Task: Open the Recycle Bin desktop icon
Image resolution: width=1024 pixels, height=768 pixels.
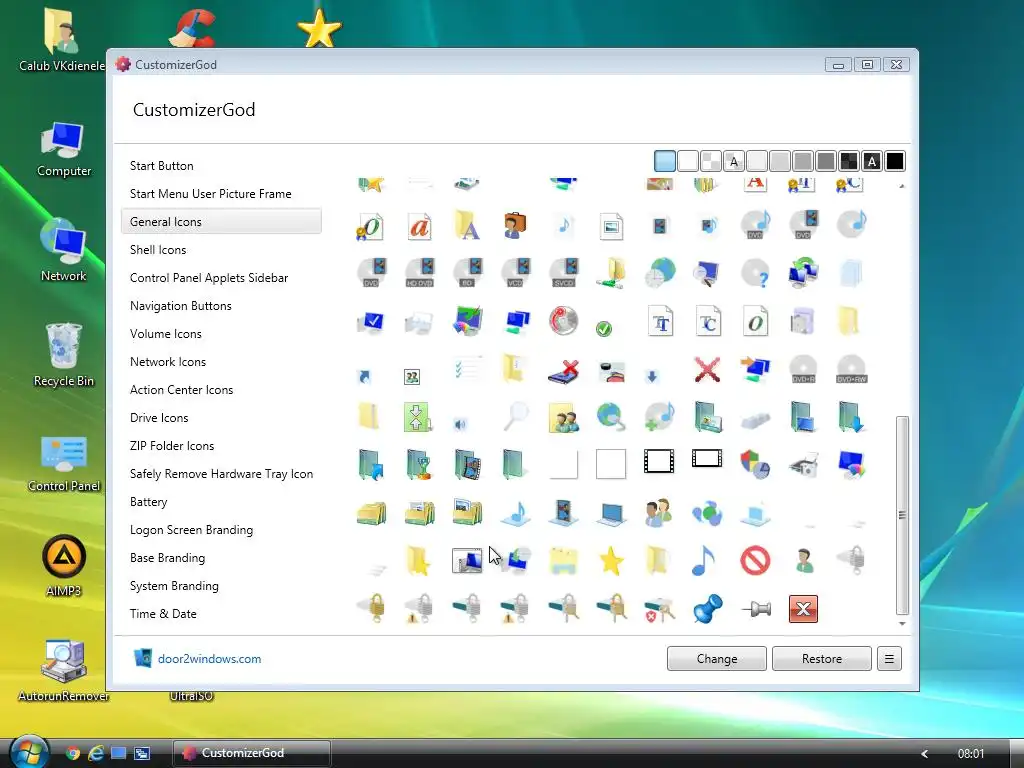Action: 63,355
